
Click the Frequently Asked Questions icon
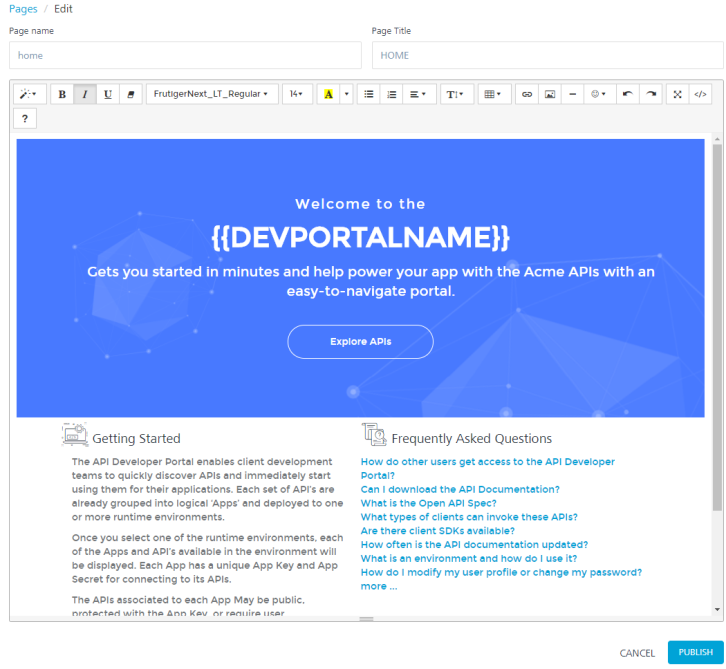(x=374, y=434)
